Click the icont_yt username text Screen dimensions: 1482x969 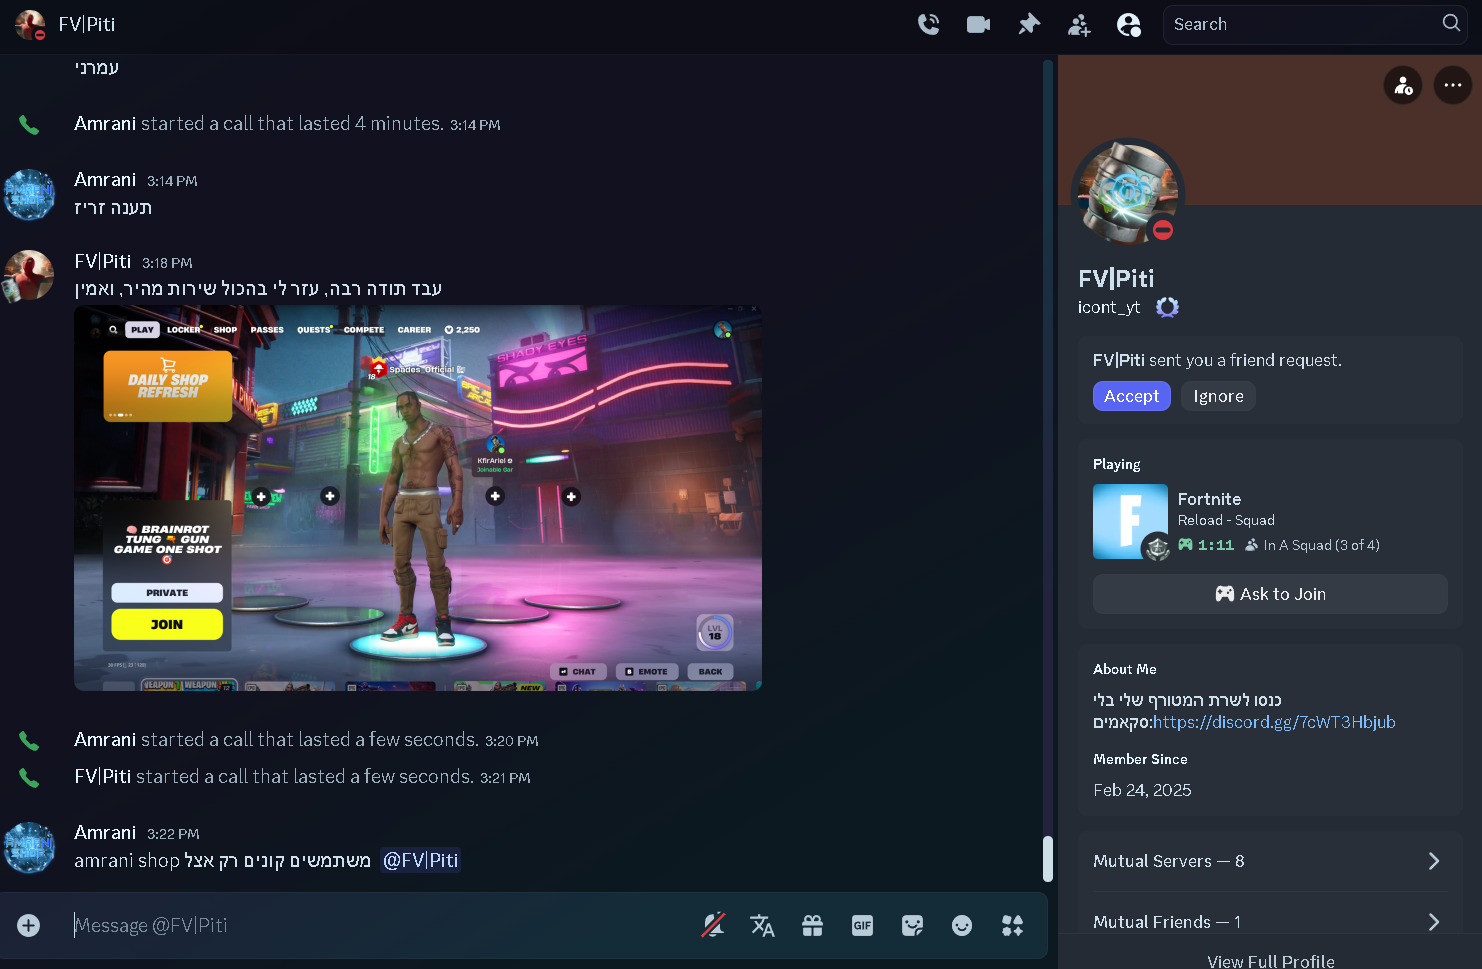(x=1109, y=307)
